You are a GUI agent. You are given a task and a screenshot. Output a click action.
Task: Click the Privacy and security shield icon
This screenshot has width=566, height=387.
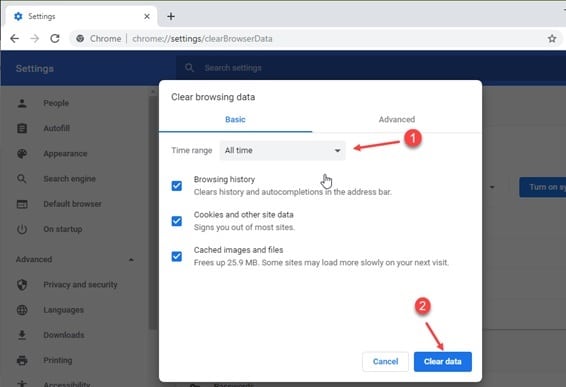tap(22, 284)
